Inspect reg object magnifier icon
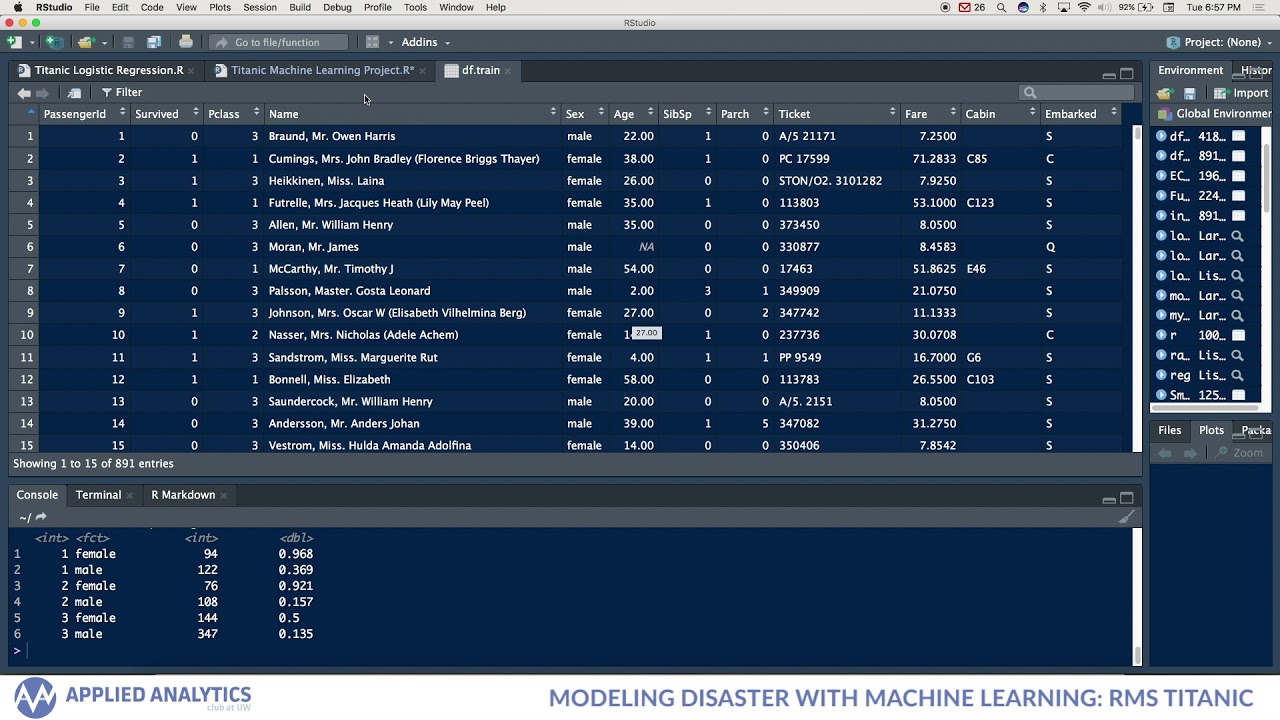 point(1238,375)
